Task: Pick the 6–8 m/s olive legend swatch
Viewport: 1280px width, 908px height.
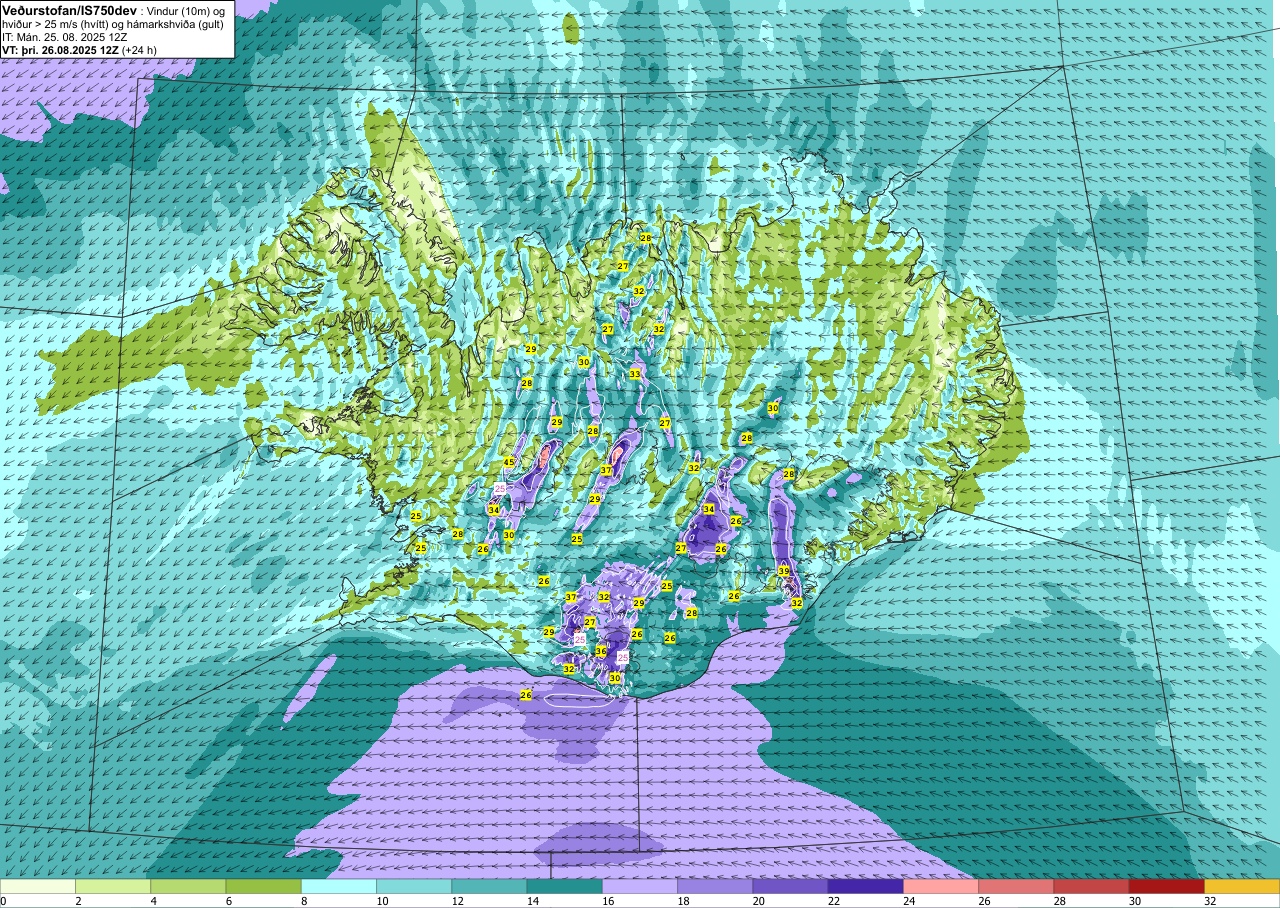Action: 263,886
